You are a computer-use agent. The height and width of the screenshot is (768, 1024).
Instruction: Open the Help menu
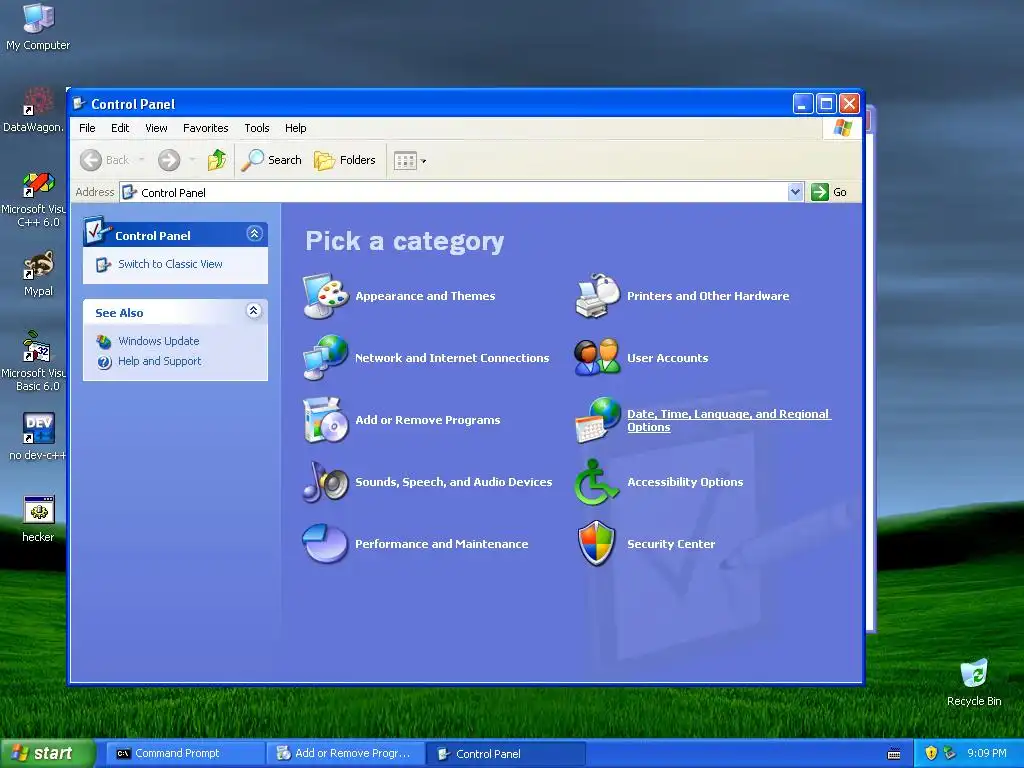(x=295, y=128)
